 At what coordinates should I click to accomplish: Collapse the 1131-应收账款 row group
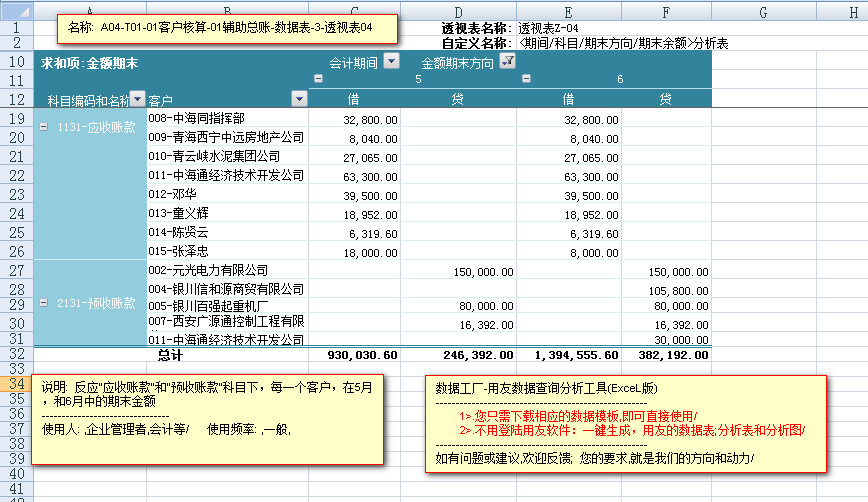[x=43, y=127]
